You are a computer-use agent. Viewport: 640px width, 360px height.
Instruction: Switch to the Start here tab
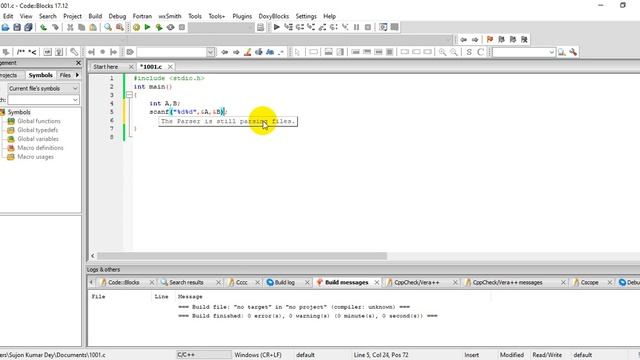[x=105, y=67]
